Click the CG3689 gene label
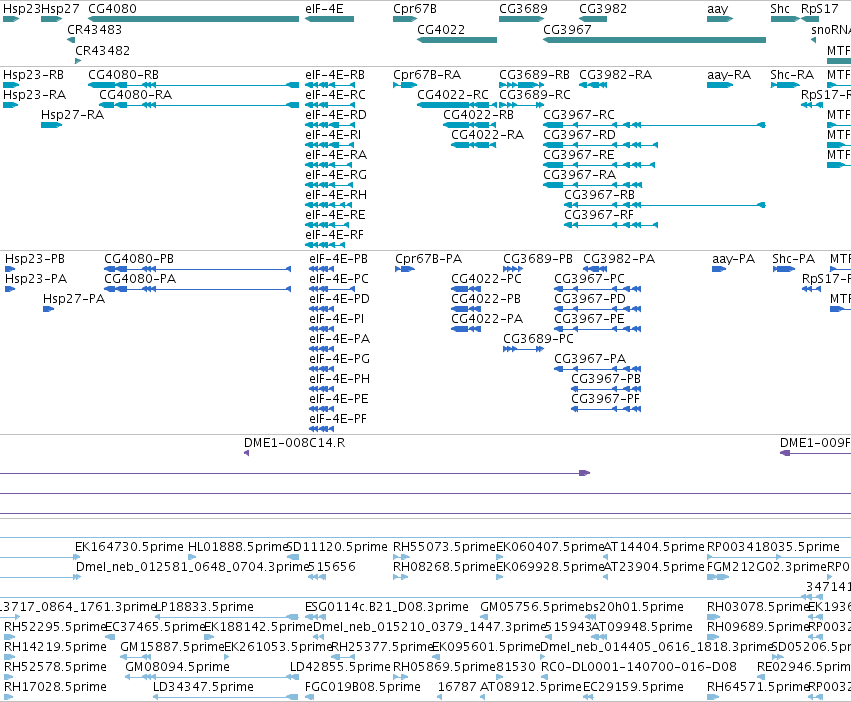Image resolution: width=851 pixels, height=702 pixels. [523, 9]
